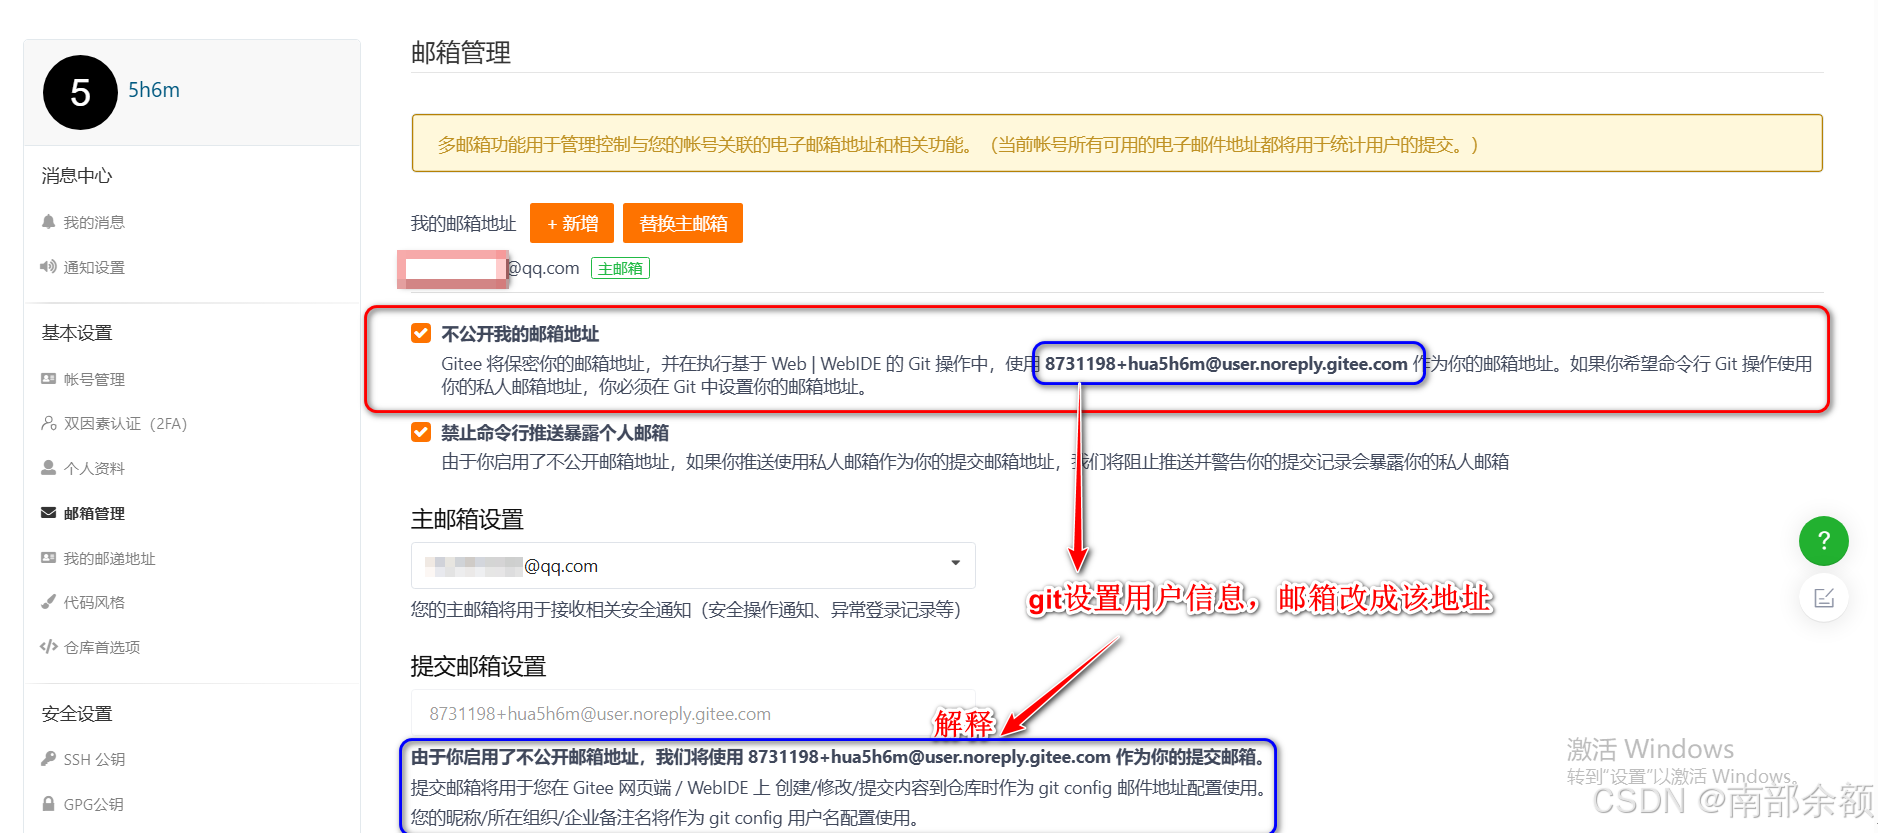The width and height of the screenshot is (1878, 833).
Task: Click the key icon beside SSH 公钥
Action: (48, 758)
